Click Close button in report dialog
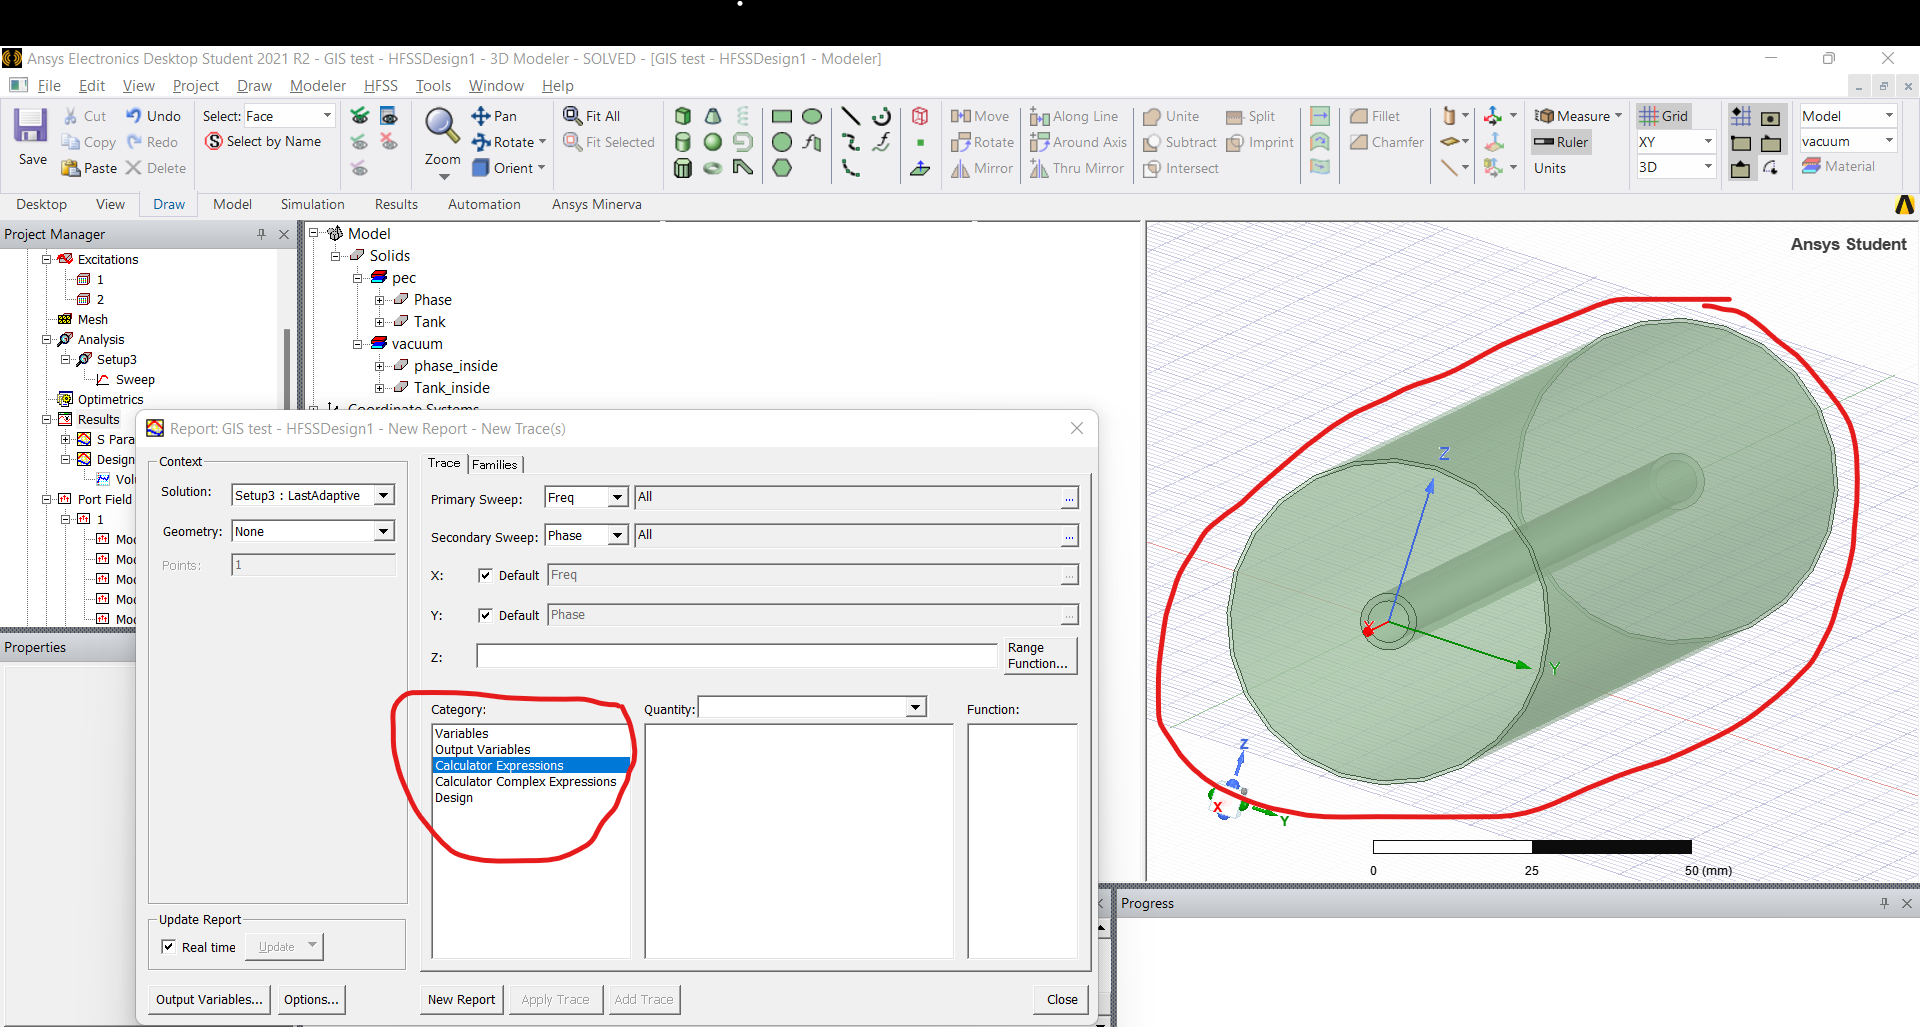This screenshot has height=1027, width=1920. click(x=1062, y=999)
